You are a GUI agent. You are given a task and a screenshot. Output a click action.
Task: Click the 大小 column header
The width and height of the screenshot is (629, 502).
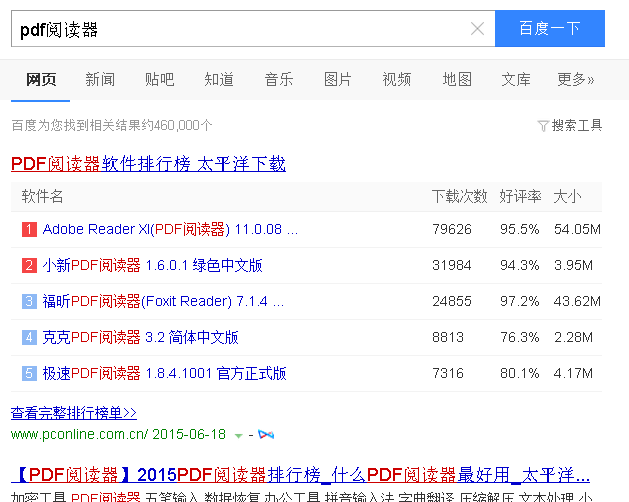pyautogui.click(x=567, y=197)
